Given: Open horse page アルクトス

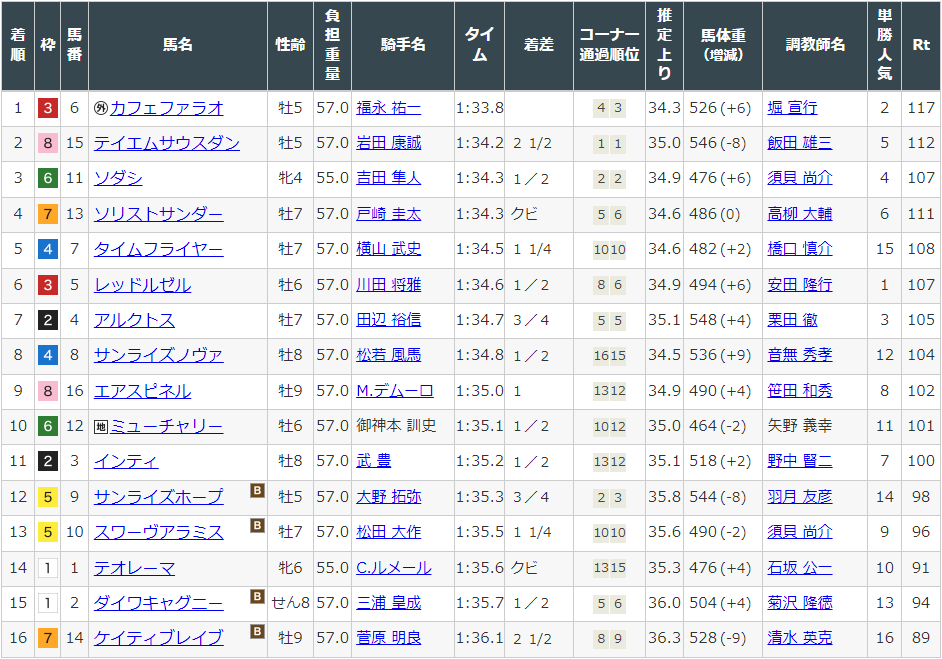Looking at the screenshot, I should 134,320.
